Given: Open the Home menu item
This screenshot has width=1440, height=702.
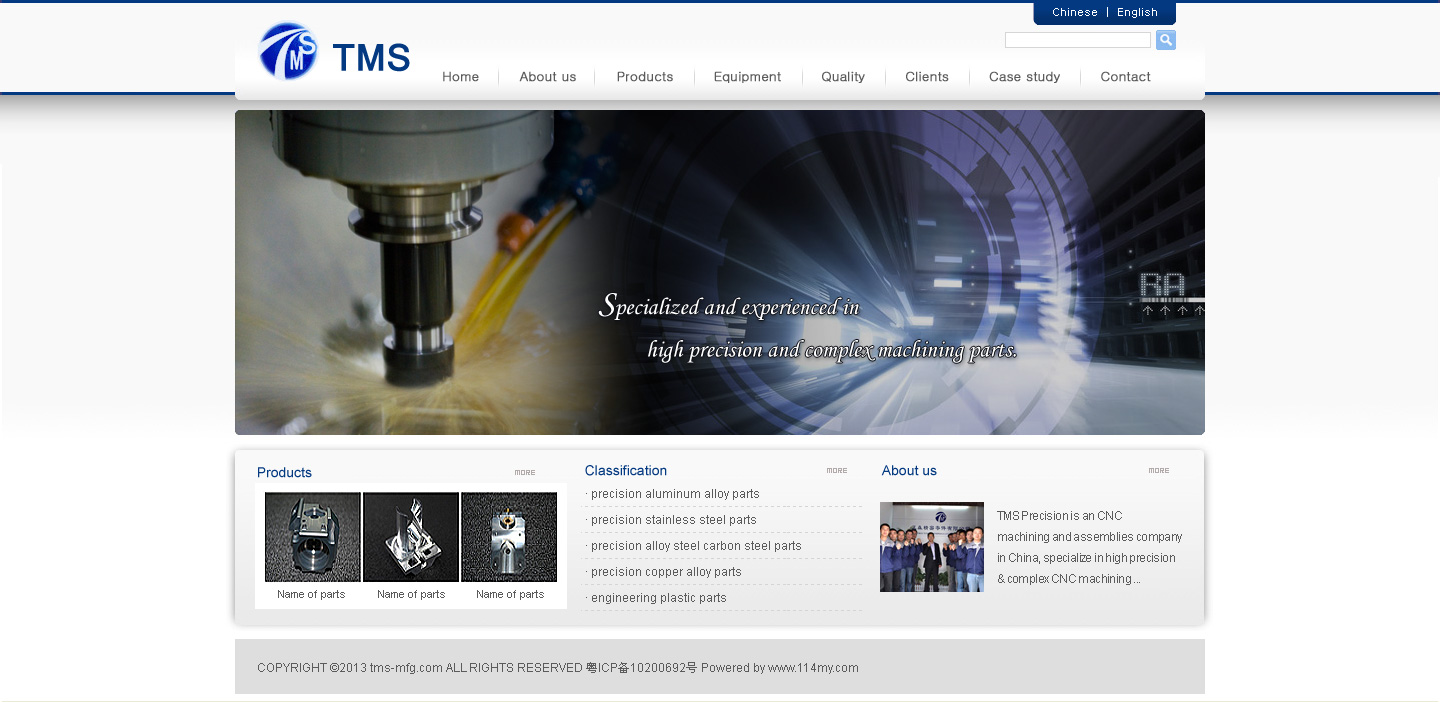Looking at the screenshot, I should pyautogui.click(x=460, y=77).
